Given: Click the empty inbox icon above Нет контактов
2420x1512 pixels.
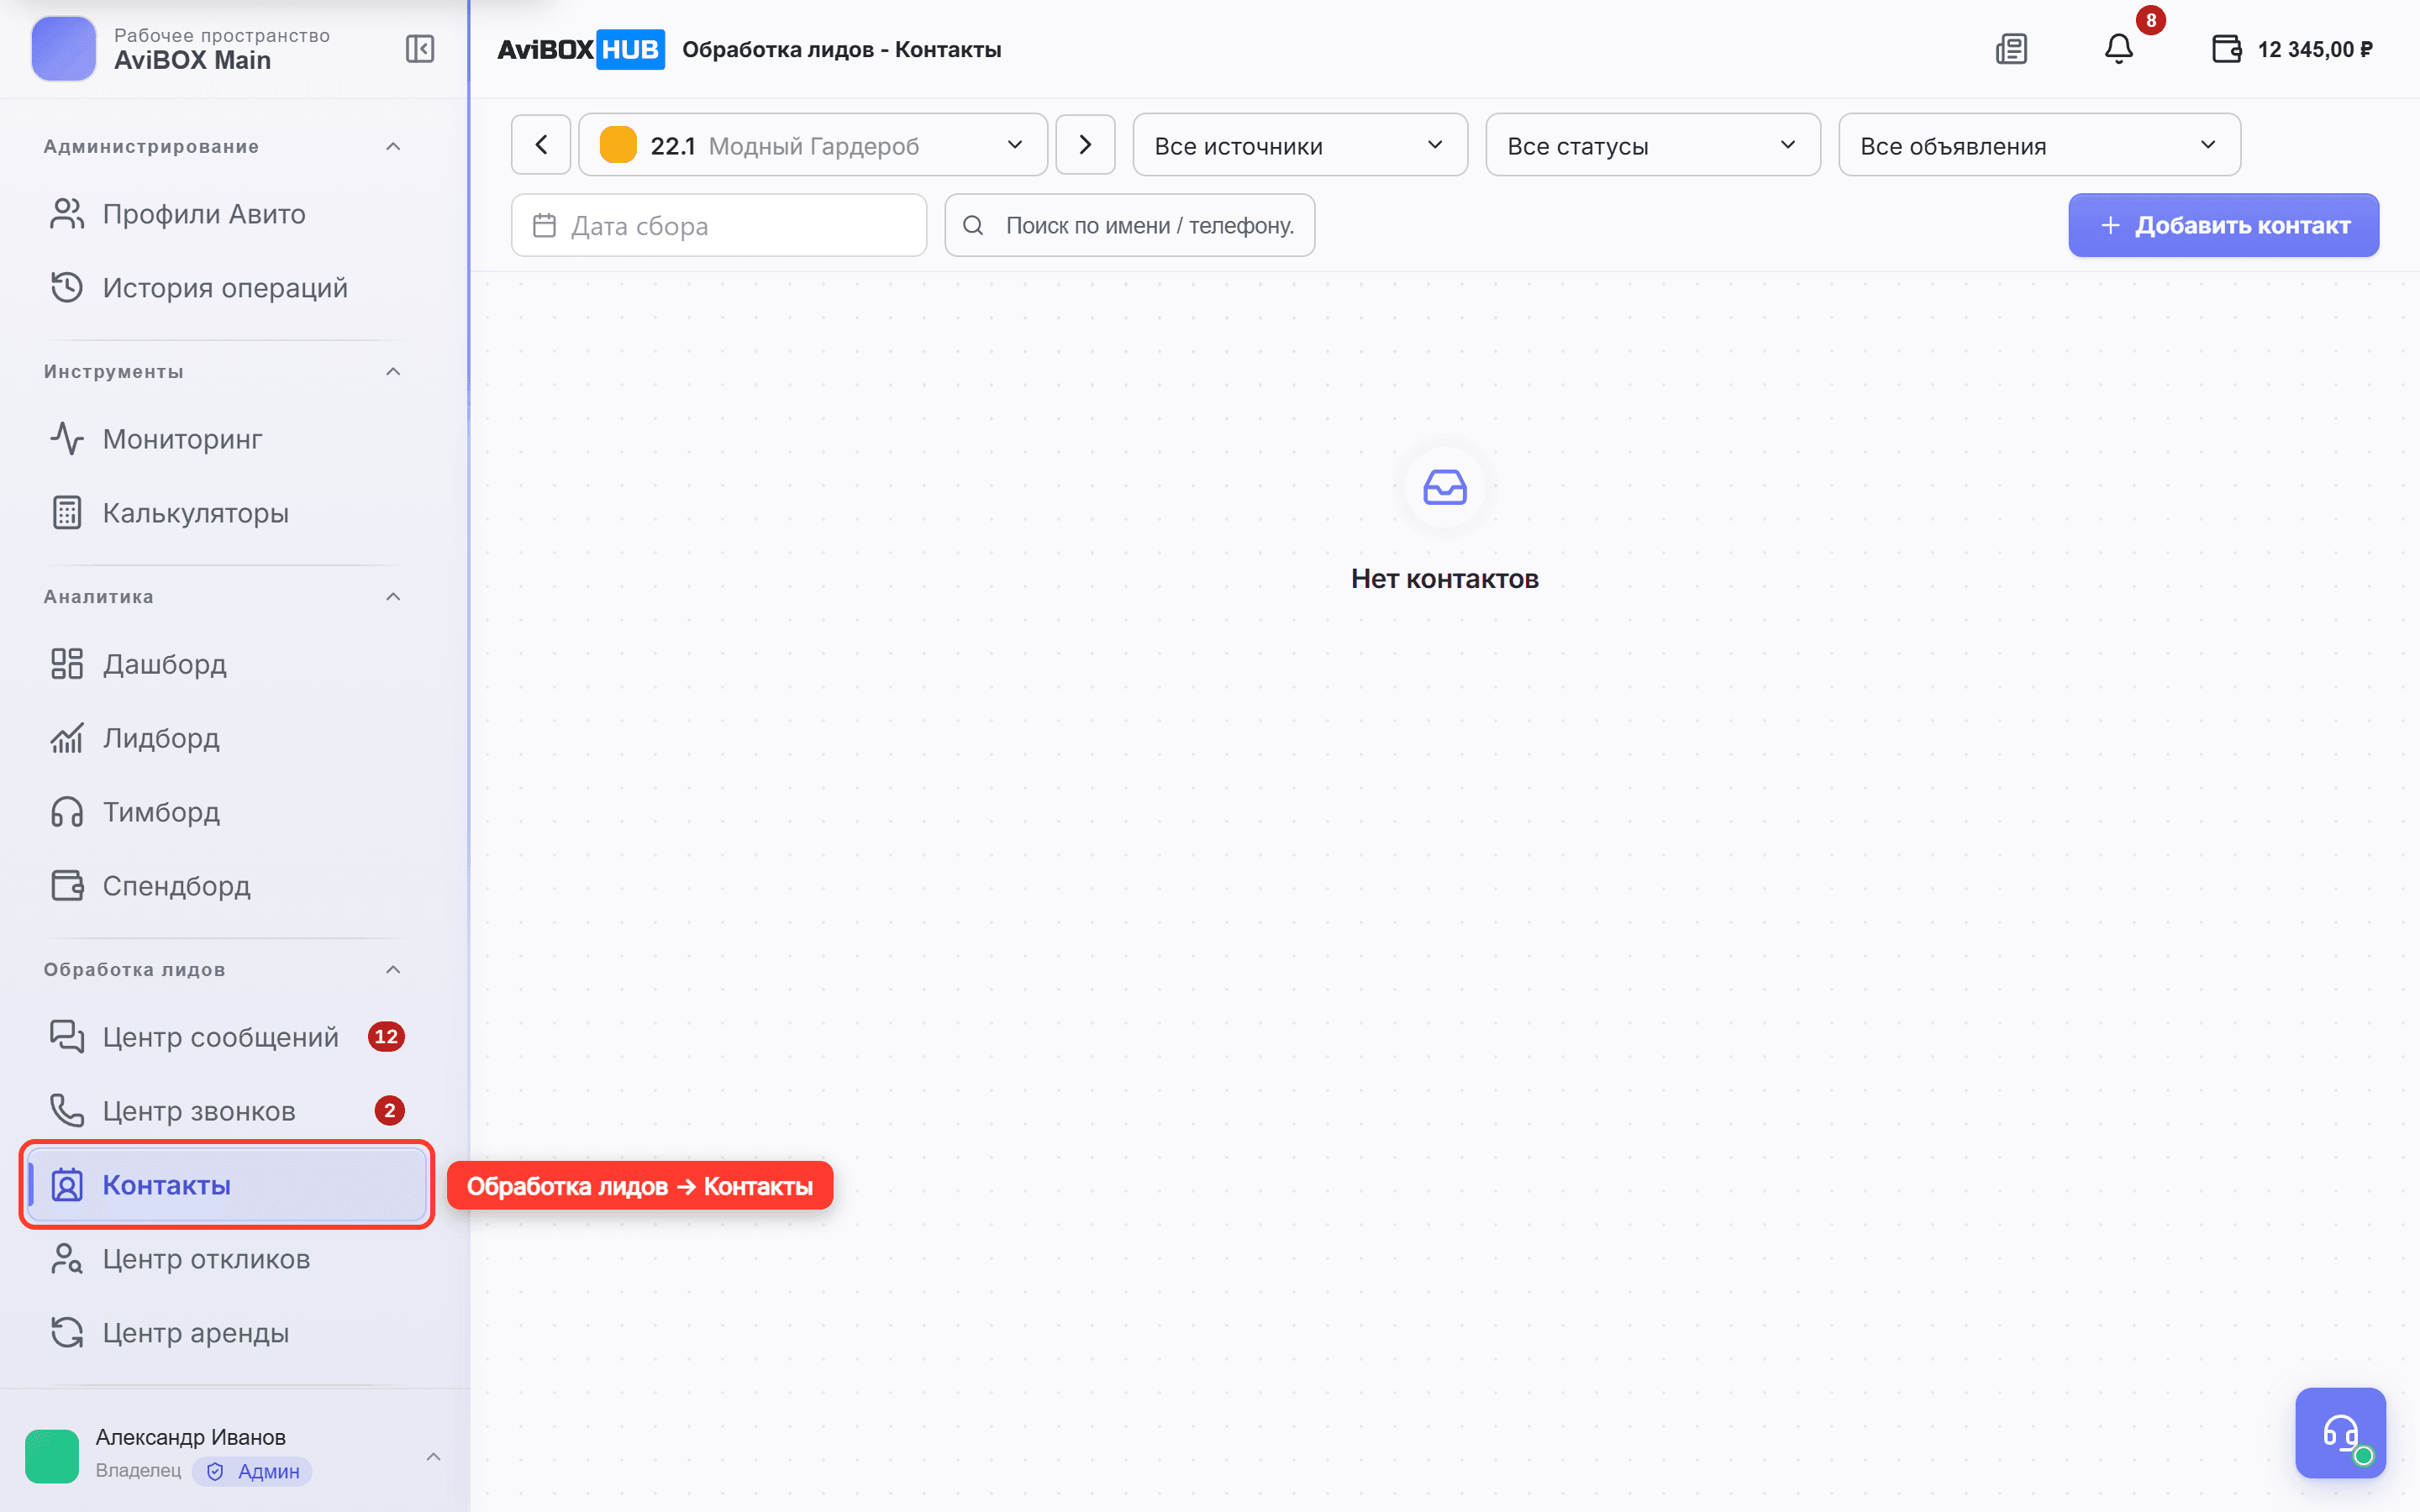Looking at the screenshot, I should (x=1444, y=488).
